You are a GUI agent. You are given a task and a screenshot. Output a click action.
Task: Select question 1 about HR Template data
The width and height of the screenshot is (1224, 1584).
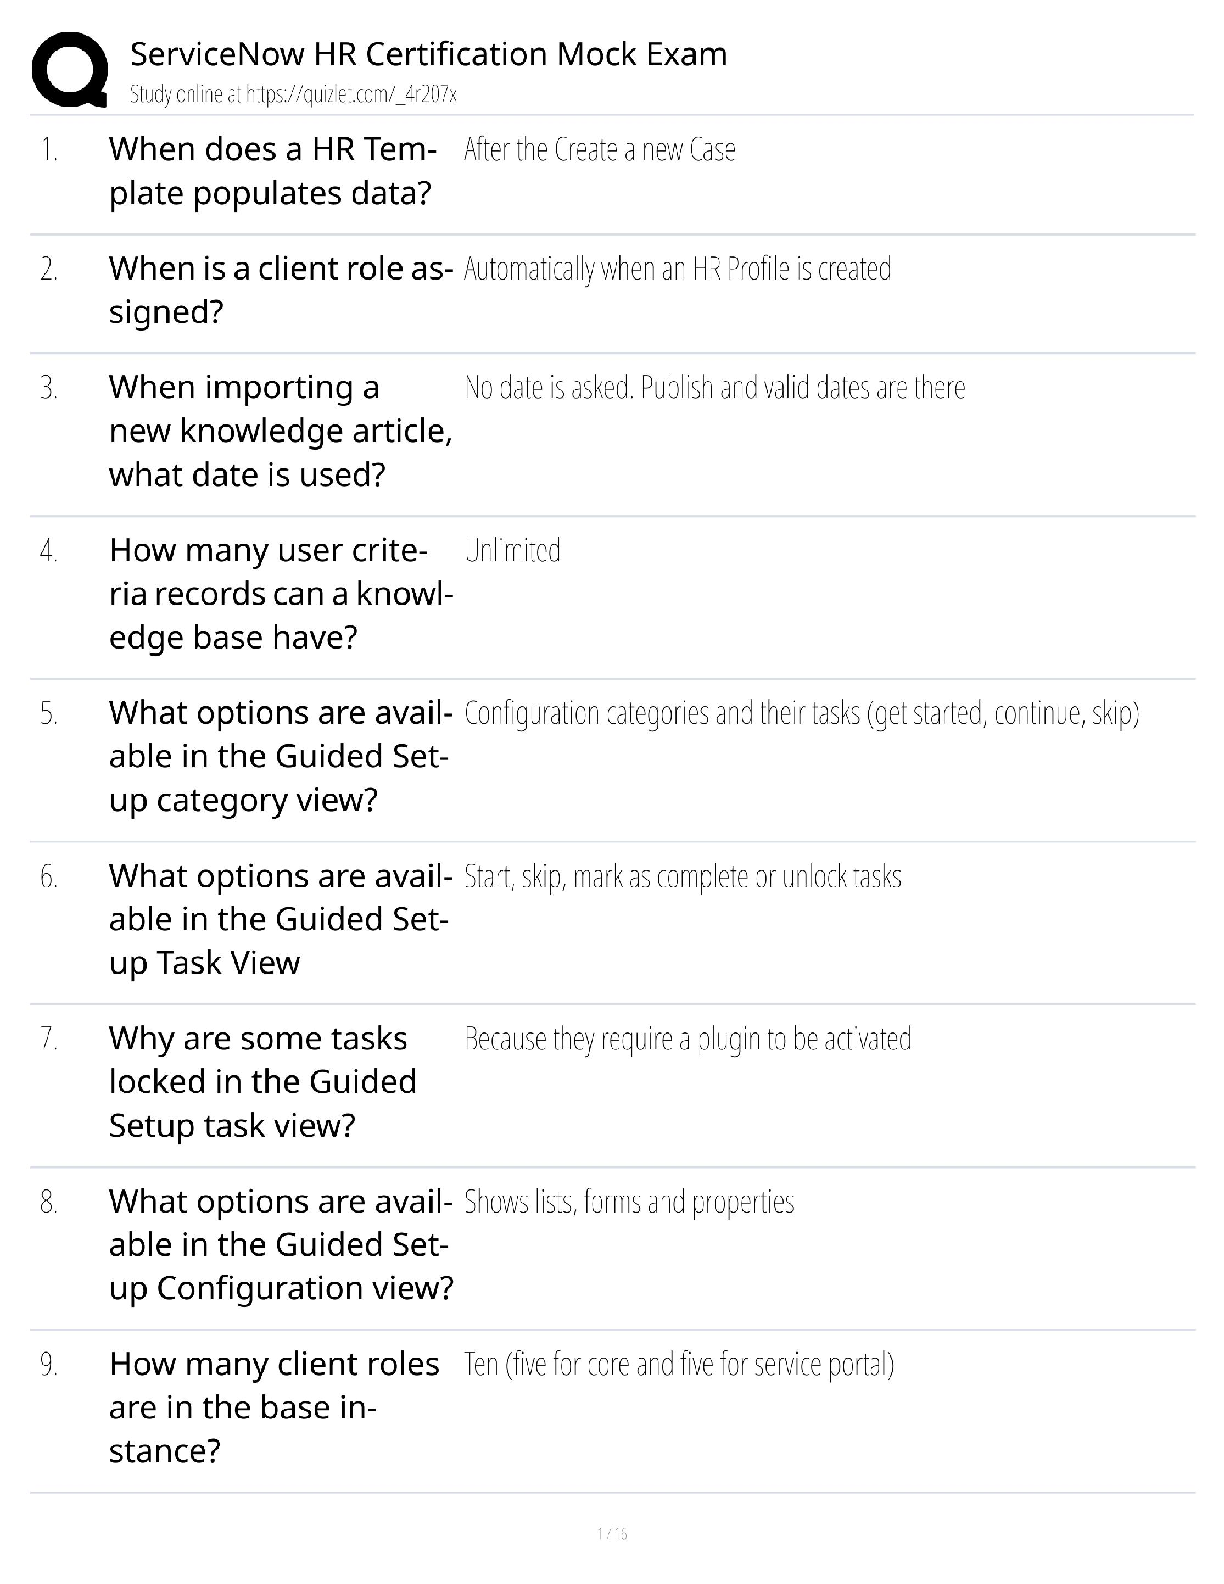[x=273, y=171]
